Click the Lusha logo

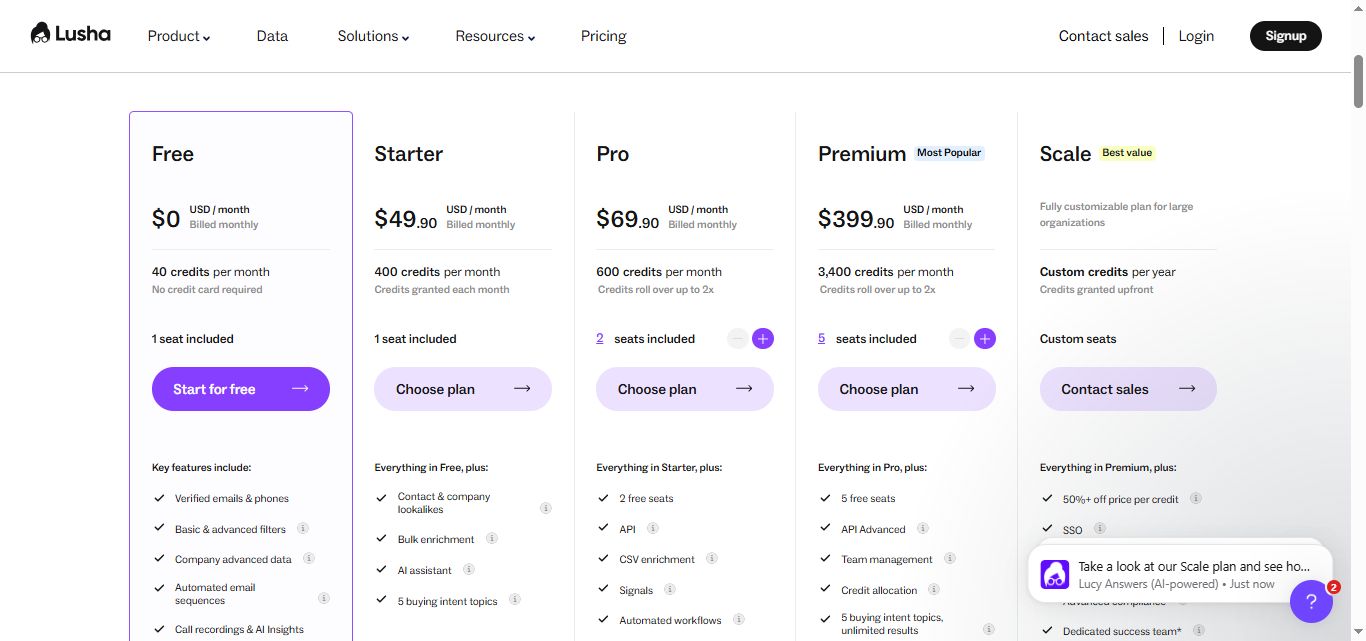click(x=70, y=33)
